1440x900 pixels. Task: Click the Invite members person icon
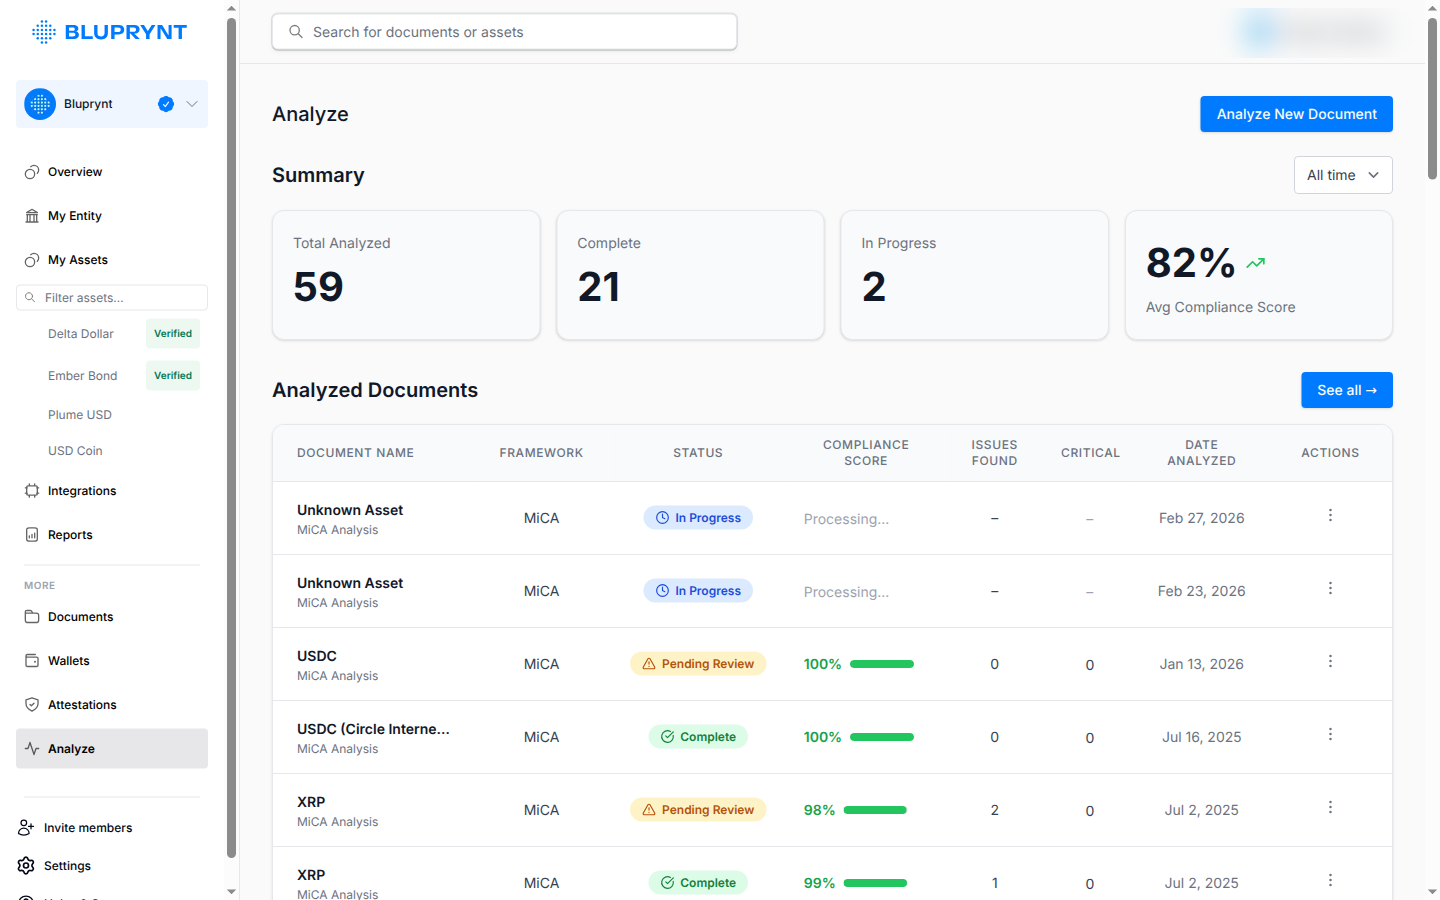point(26,828)
